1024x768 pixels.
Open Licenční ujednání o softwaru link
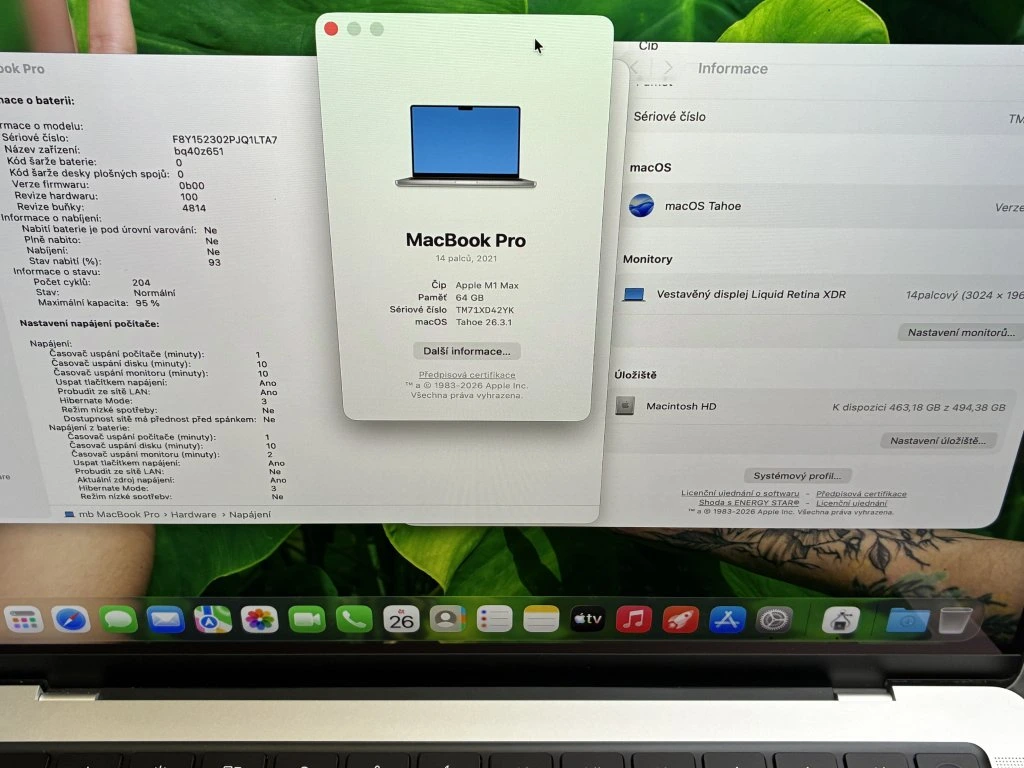coord(740,493)
